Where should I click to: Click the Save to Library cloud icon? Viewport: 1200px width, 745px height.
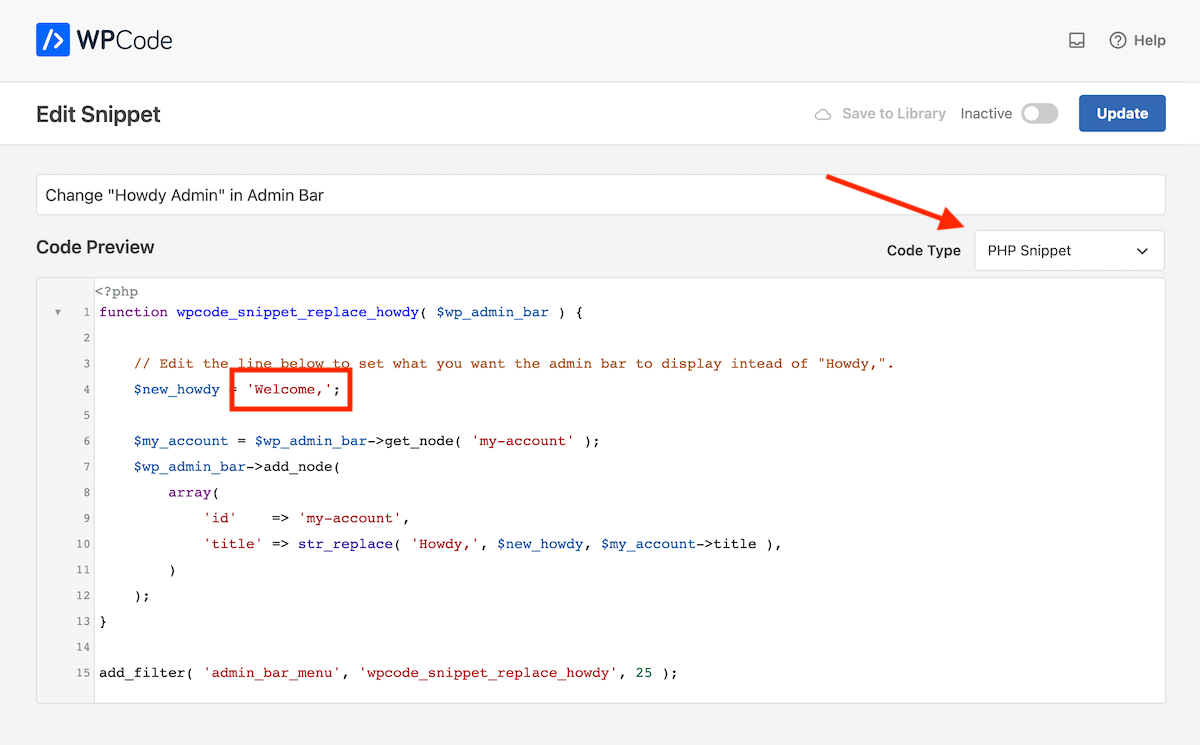coord(823,114)
